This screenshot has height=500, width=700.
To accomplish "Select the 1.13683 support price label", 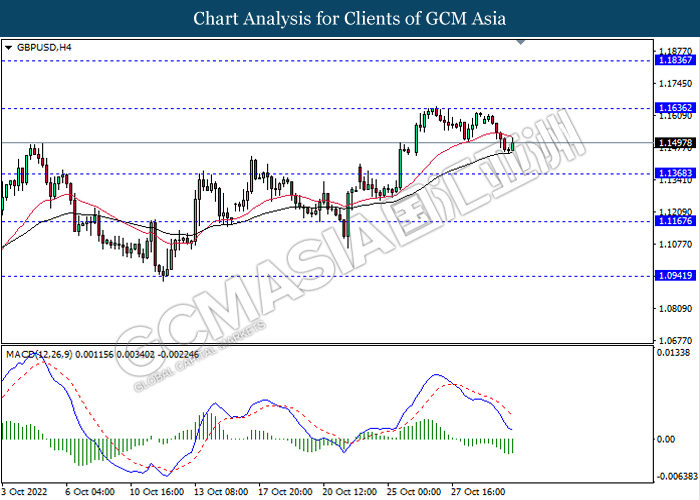I will point(675,173).
